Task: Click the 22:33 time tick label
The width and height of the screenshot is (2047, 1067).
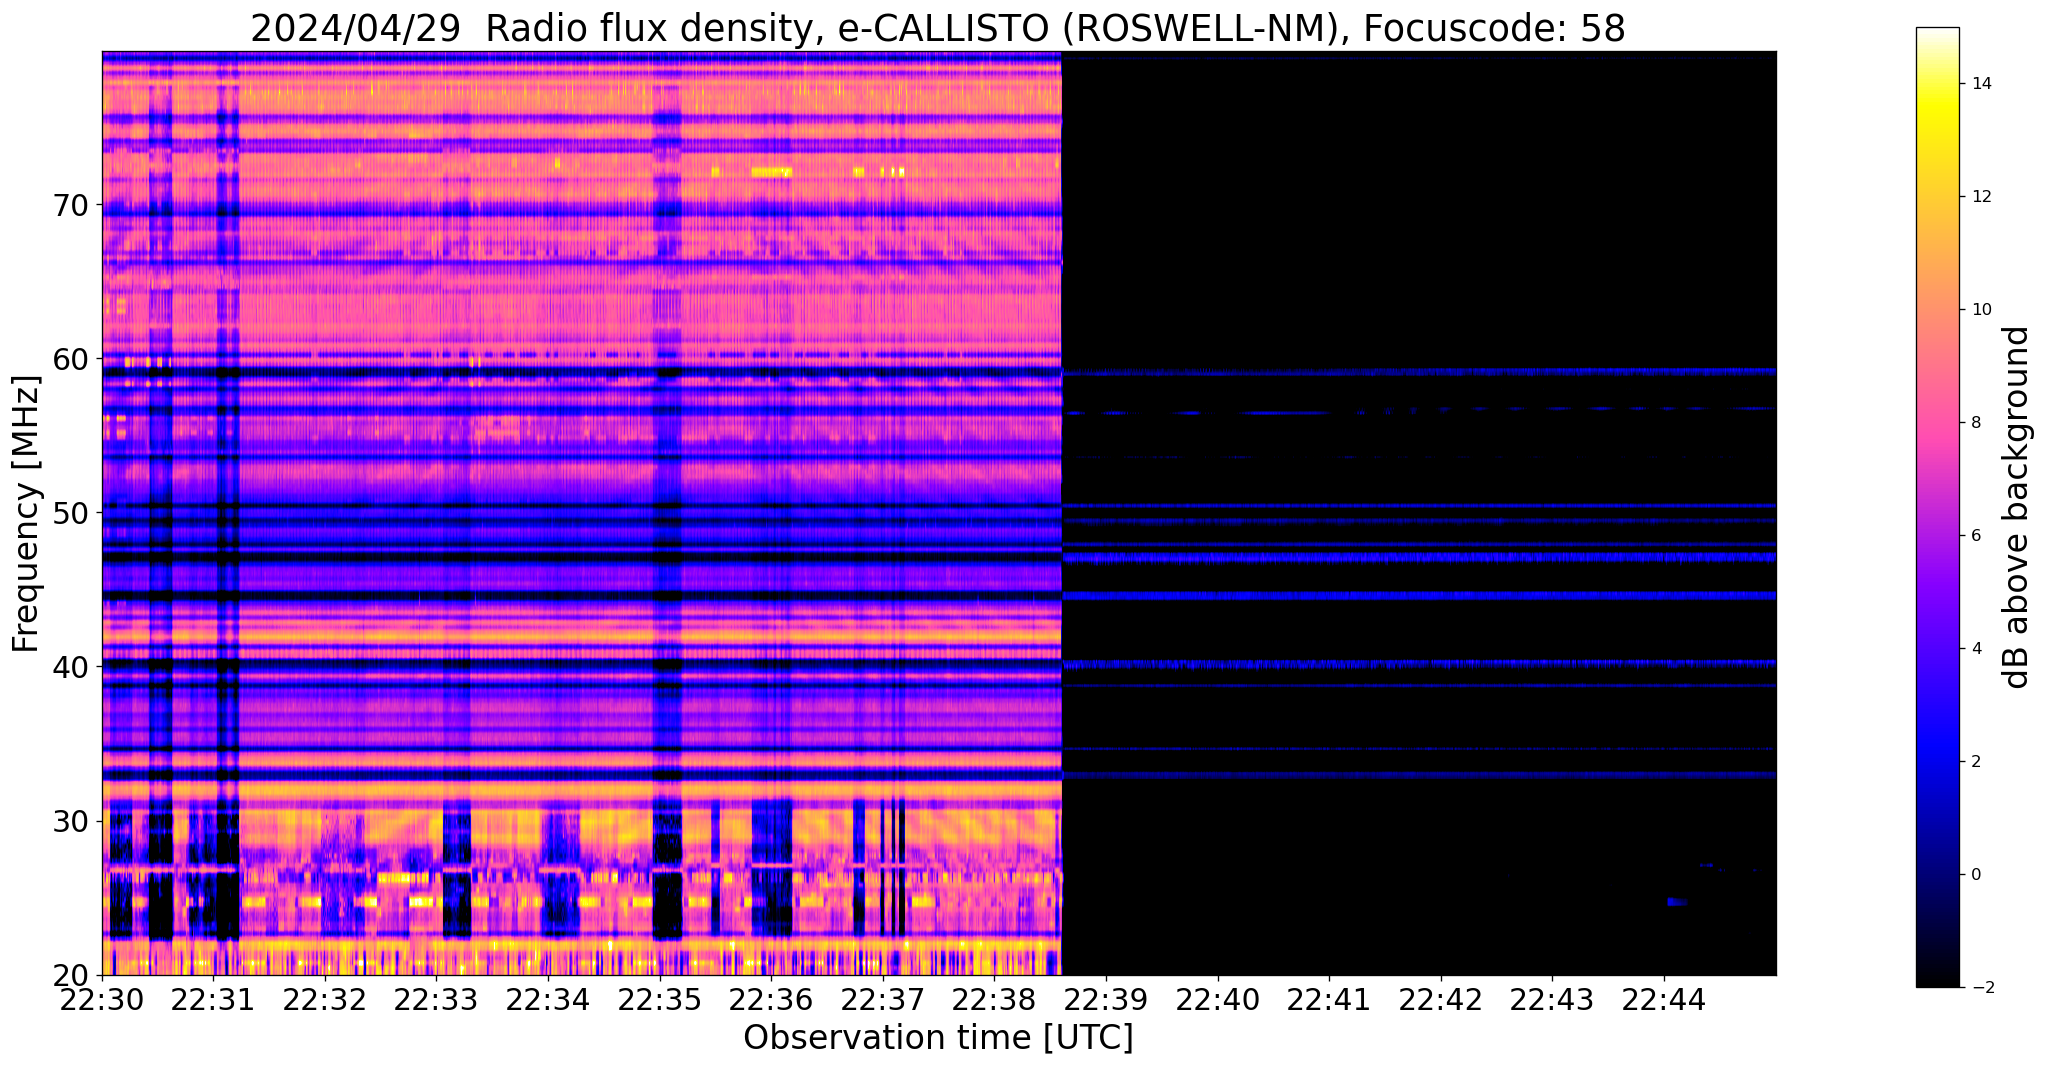Action: pos(436,998)
